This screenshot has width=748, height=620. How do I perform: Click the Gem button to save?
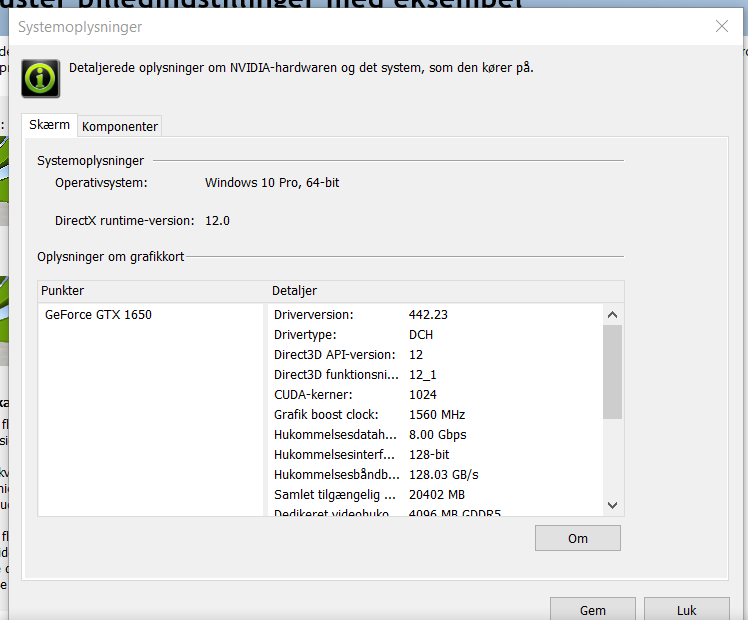pos(593,610)
